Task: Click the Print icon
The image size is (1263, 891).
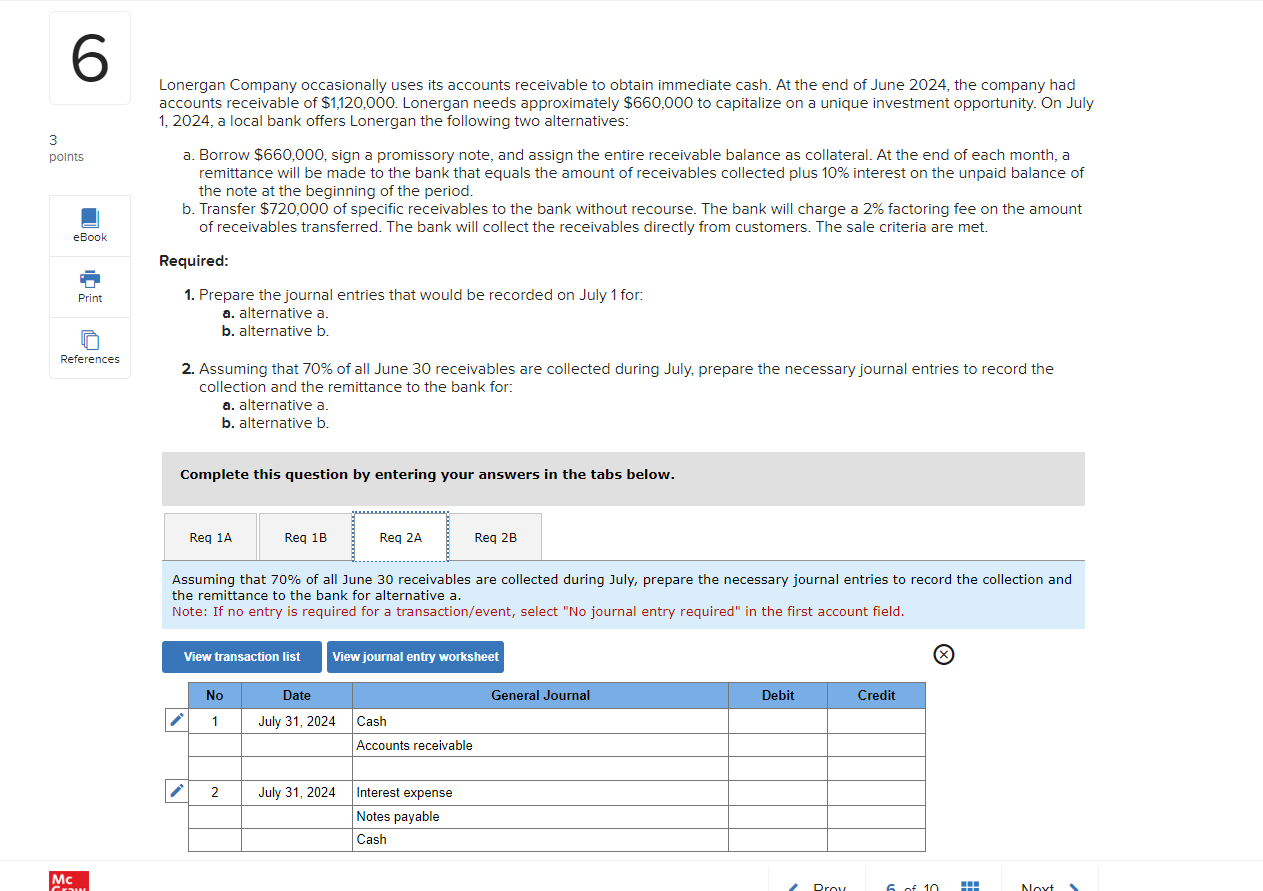Action: (90, 278)
